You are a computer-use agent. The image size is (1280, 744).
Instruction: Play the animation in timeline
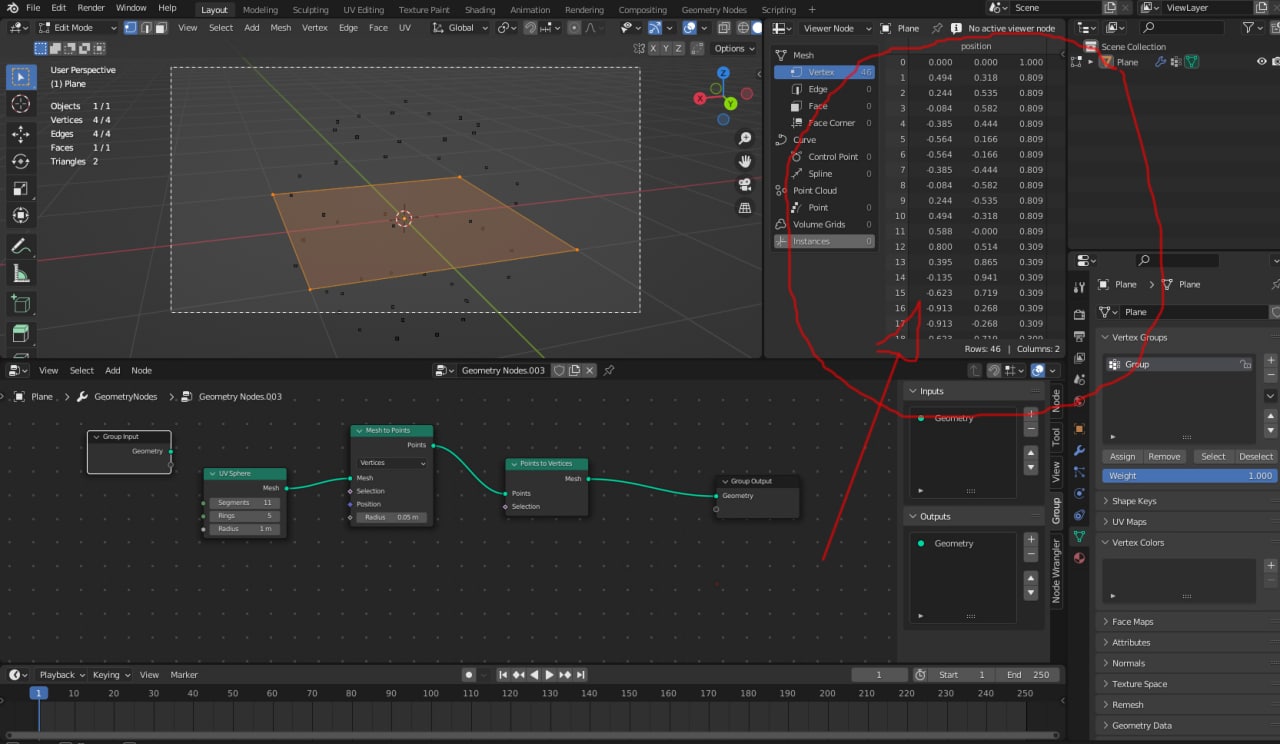(549, 675)
